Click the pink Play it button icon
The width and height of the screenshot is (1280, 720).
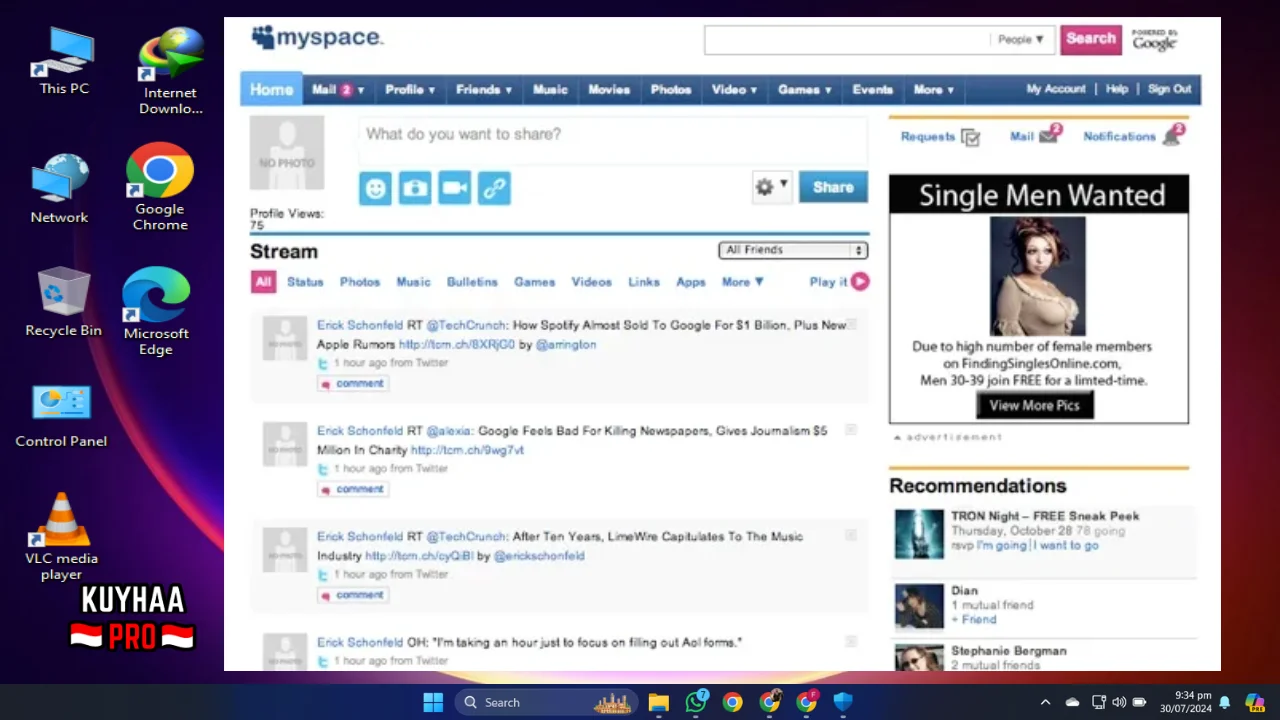[x=860, y=282]
